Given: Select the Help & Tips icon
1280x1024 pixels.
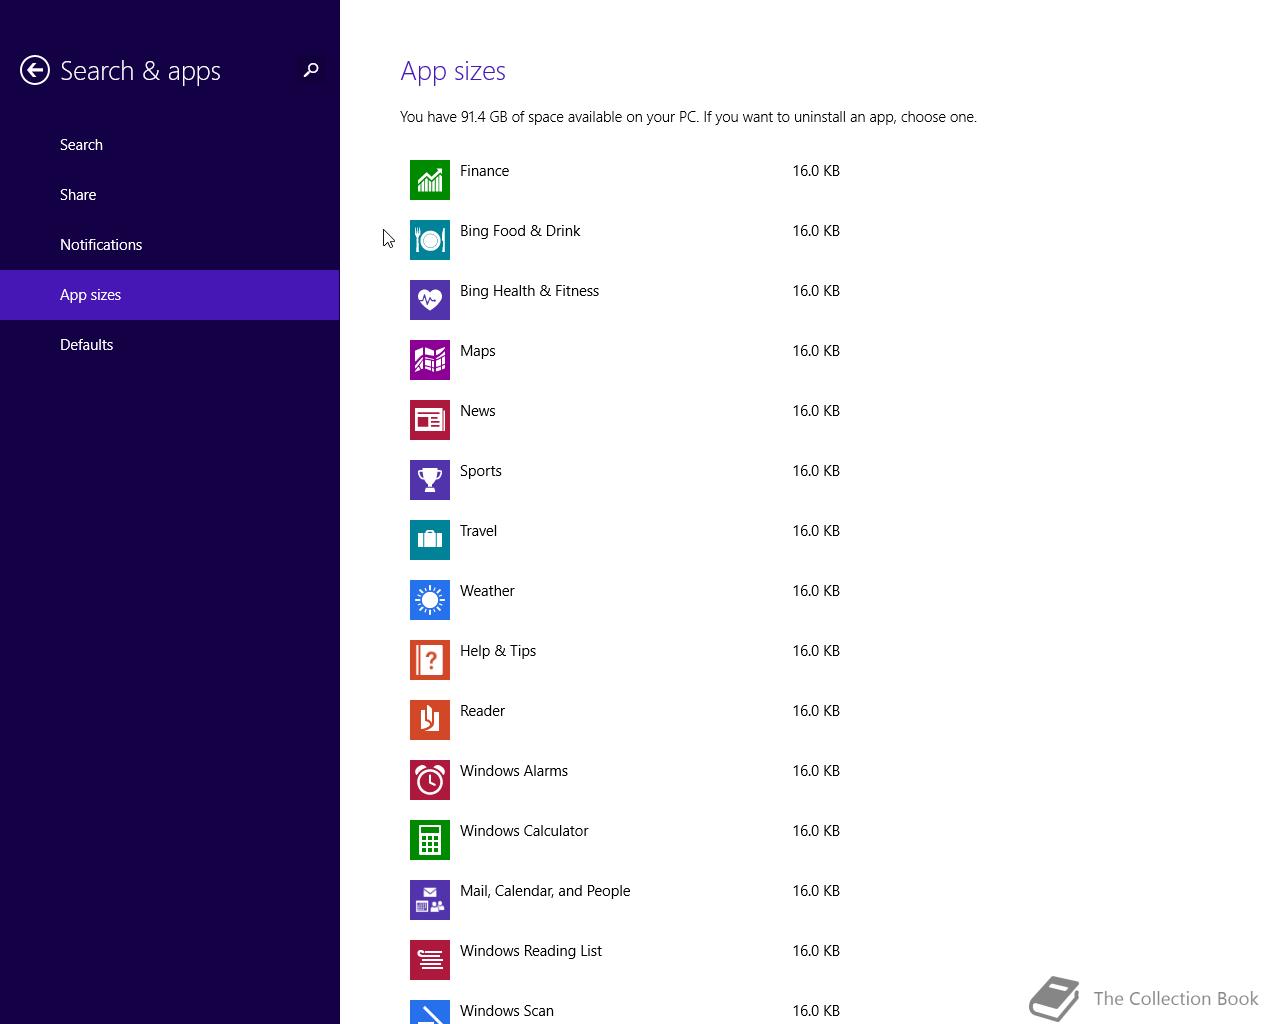Looking at the screenshot, I should (430, 660).
